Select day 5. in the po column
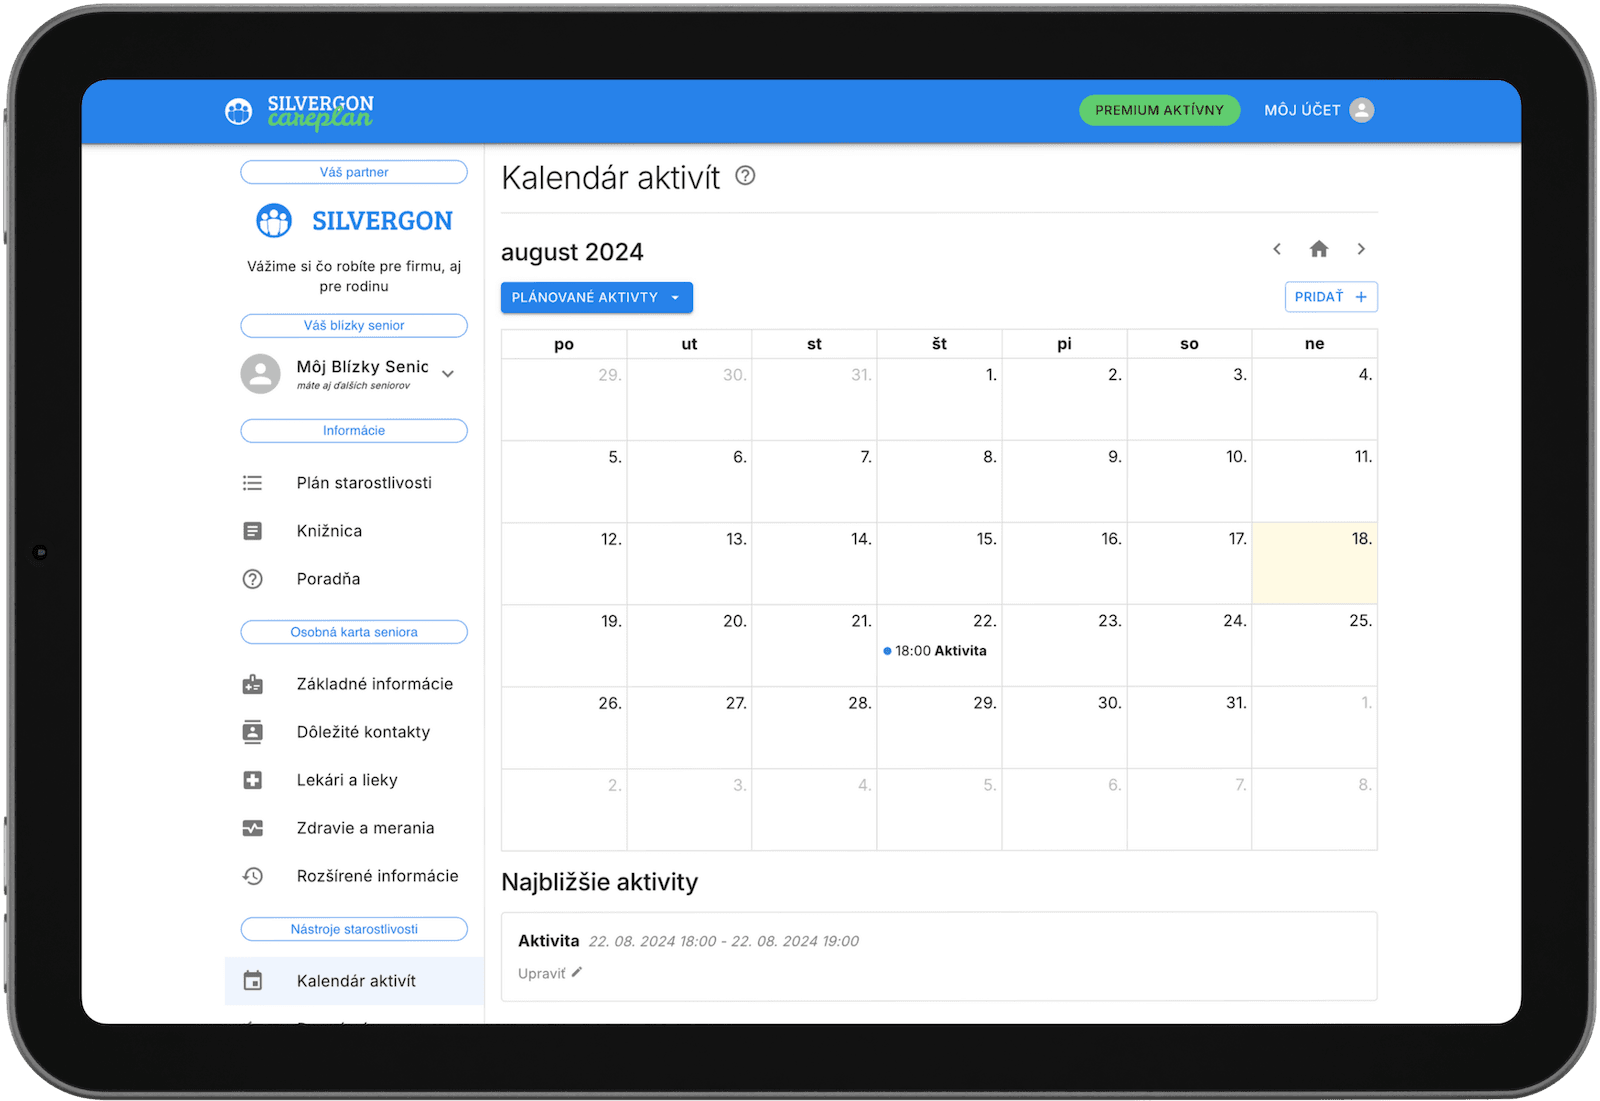 564,482
